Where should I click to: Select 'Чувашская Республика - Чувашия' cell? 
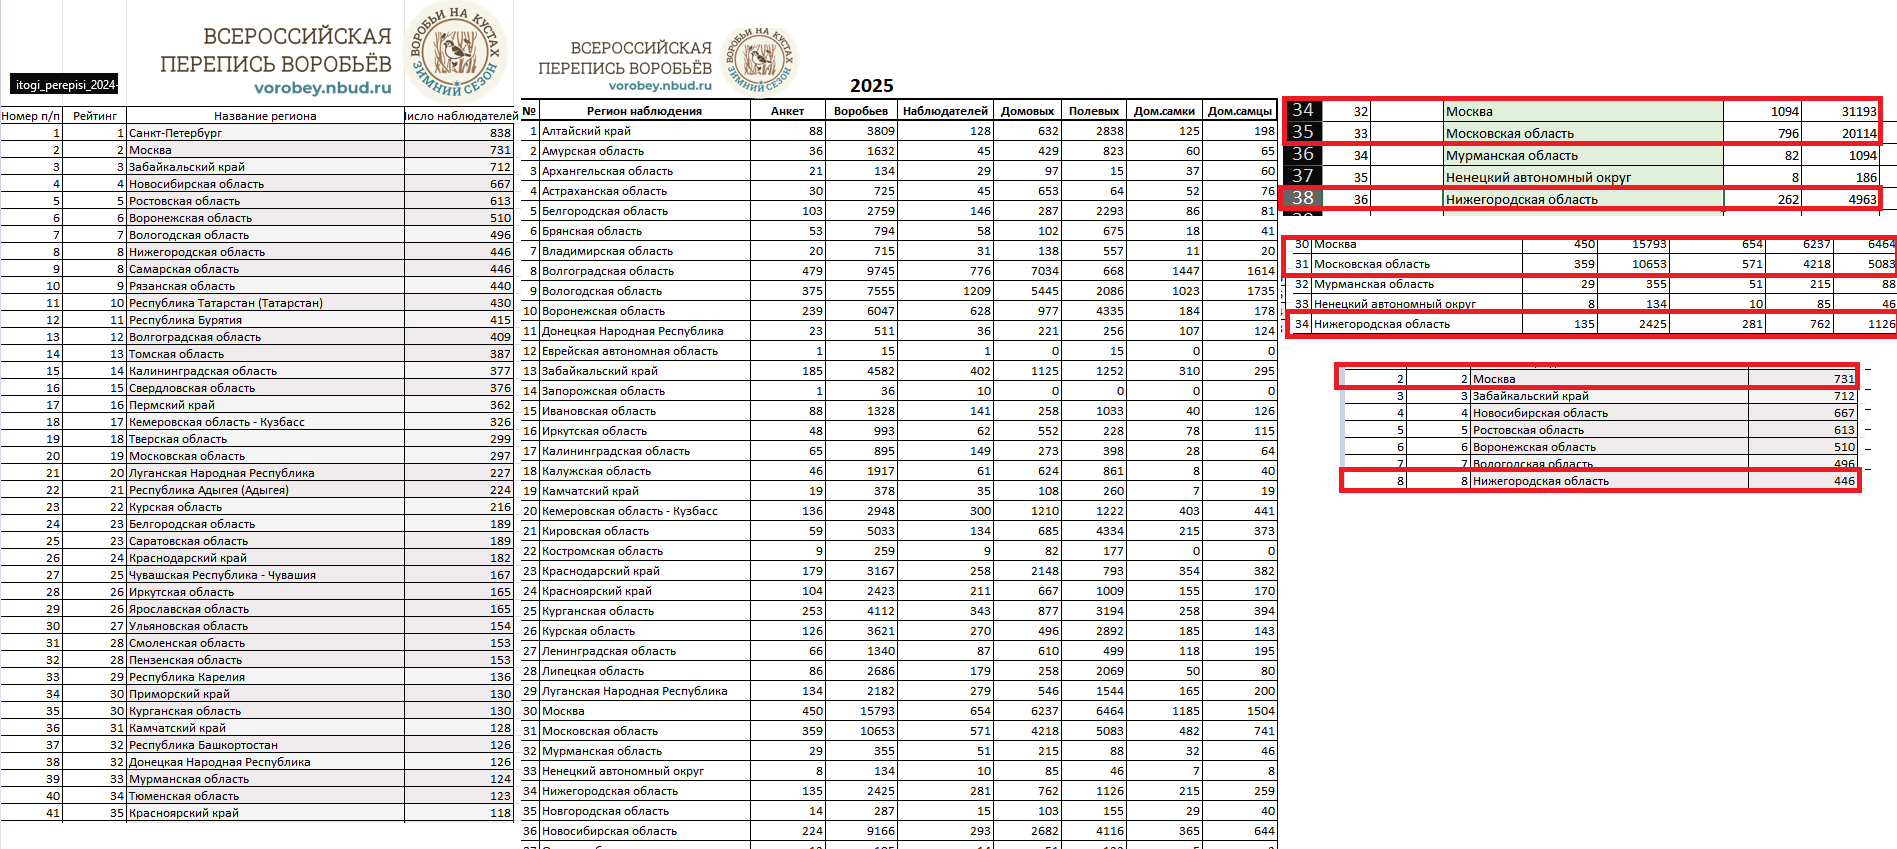[265, 575]
